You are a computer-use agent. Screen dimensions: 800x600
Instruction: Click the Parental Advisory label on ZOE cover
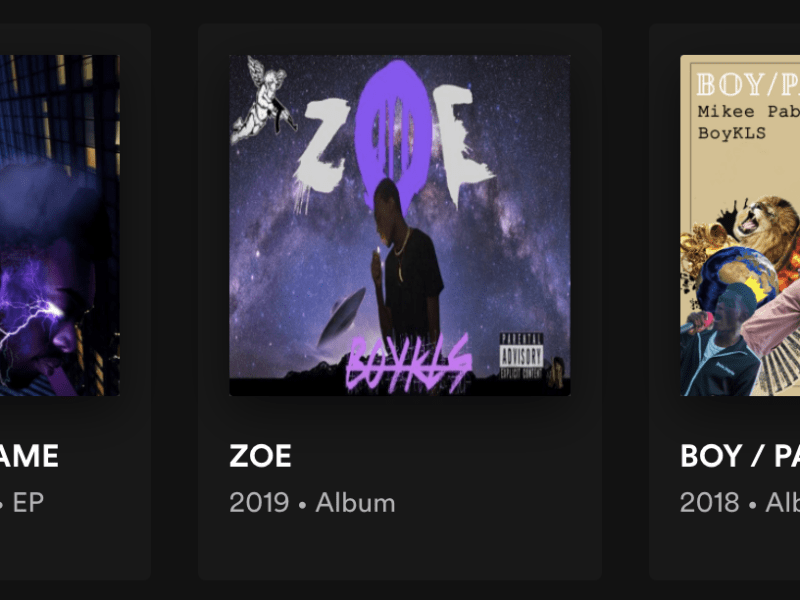click(521, 356)
